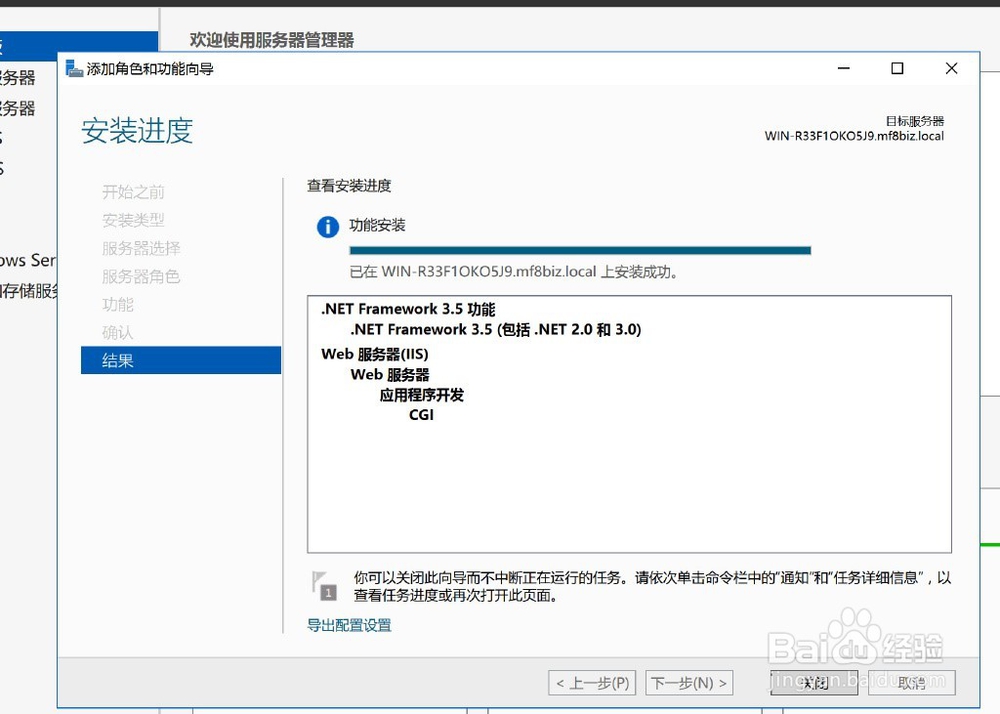
Task: Click the 上一步(P) button
Action: pyautogui.click(x=591, y=682)
